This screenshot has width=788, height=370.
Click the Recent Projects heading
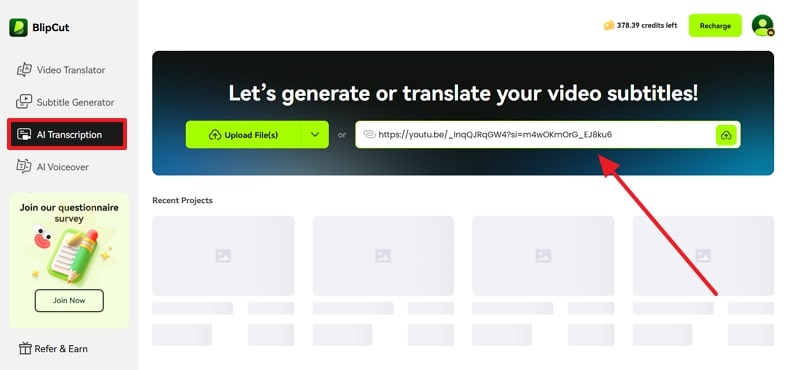click(182, 200)
